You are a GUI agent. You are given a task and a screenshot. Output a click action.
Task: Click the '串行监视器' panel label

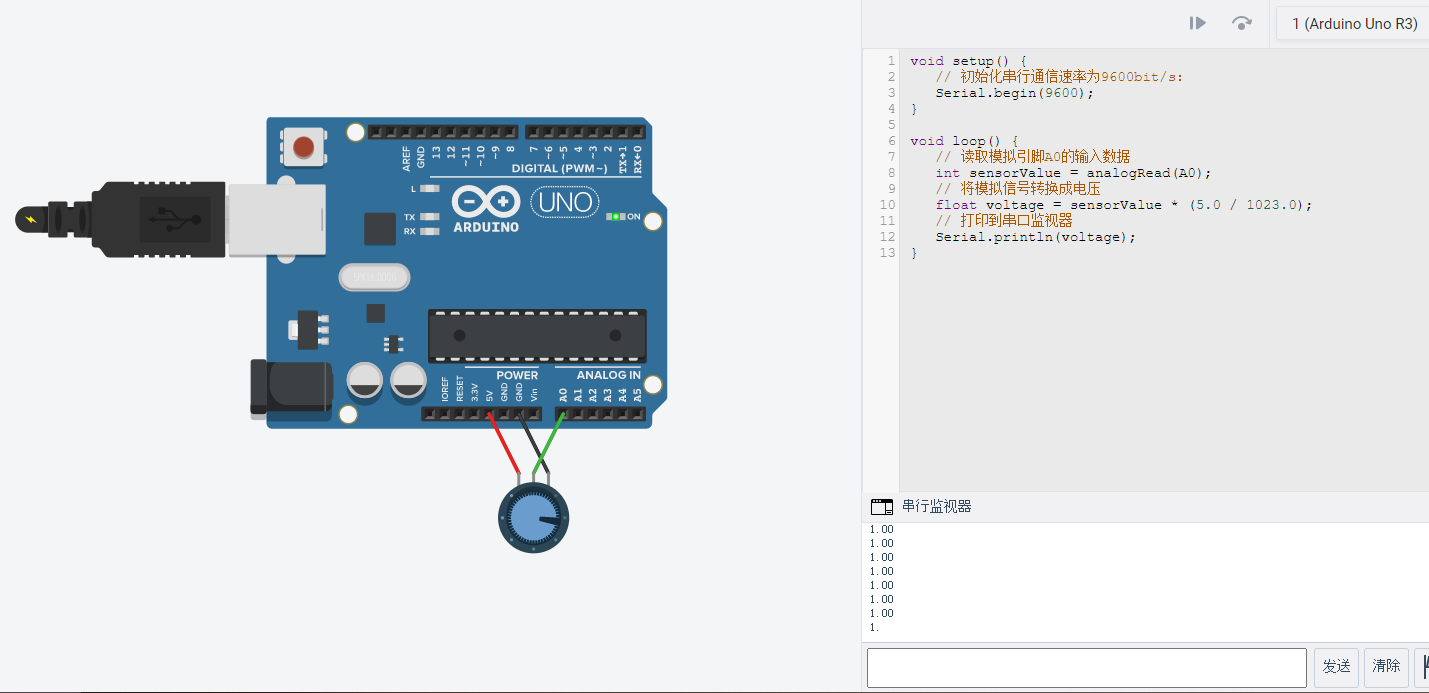pos(936,506)
